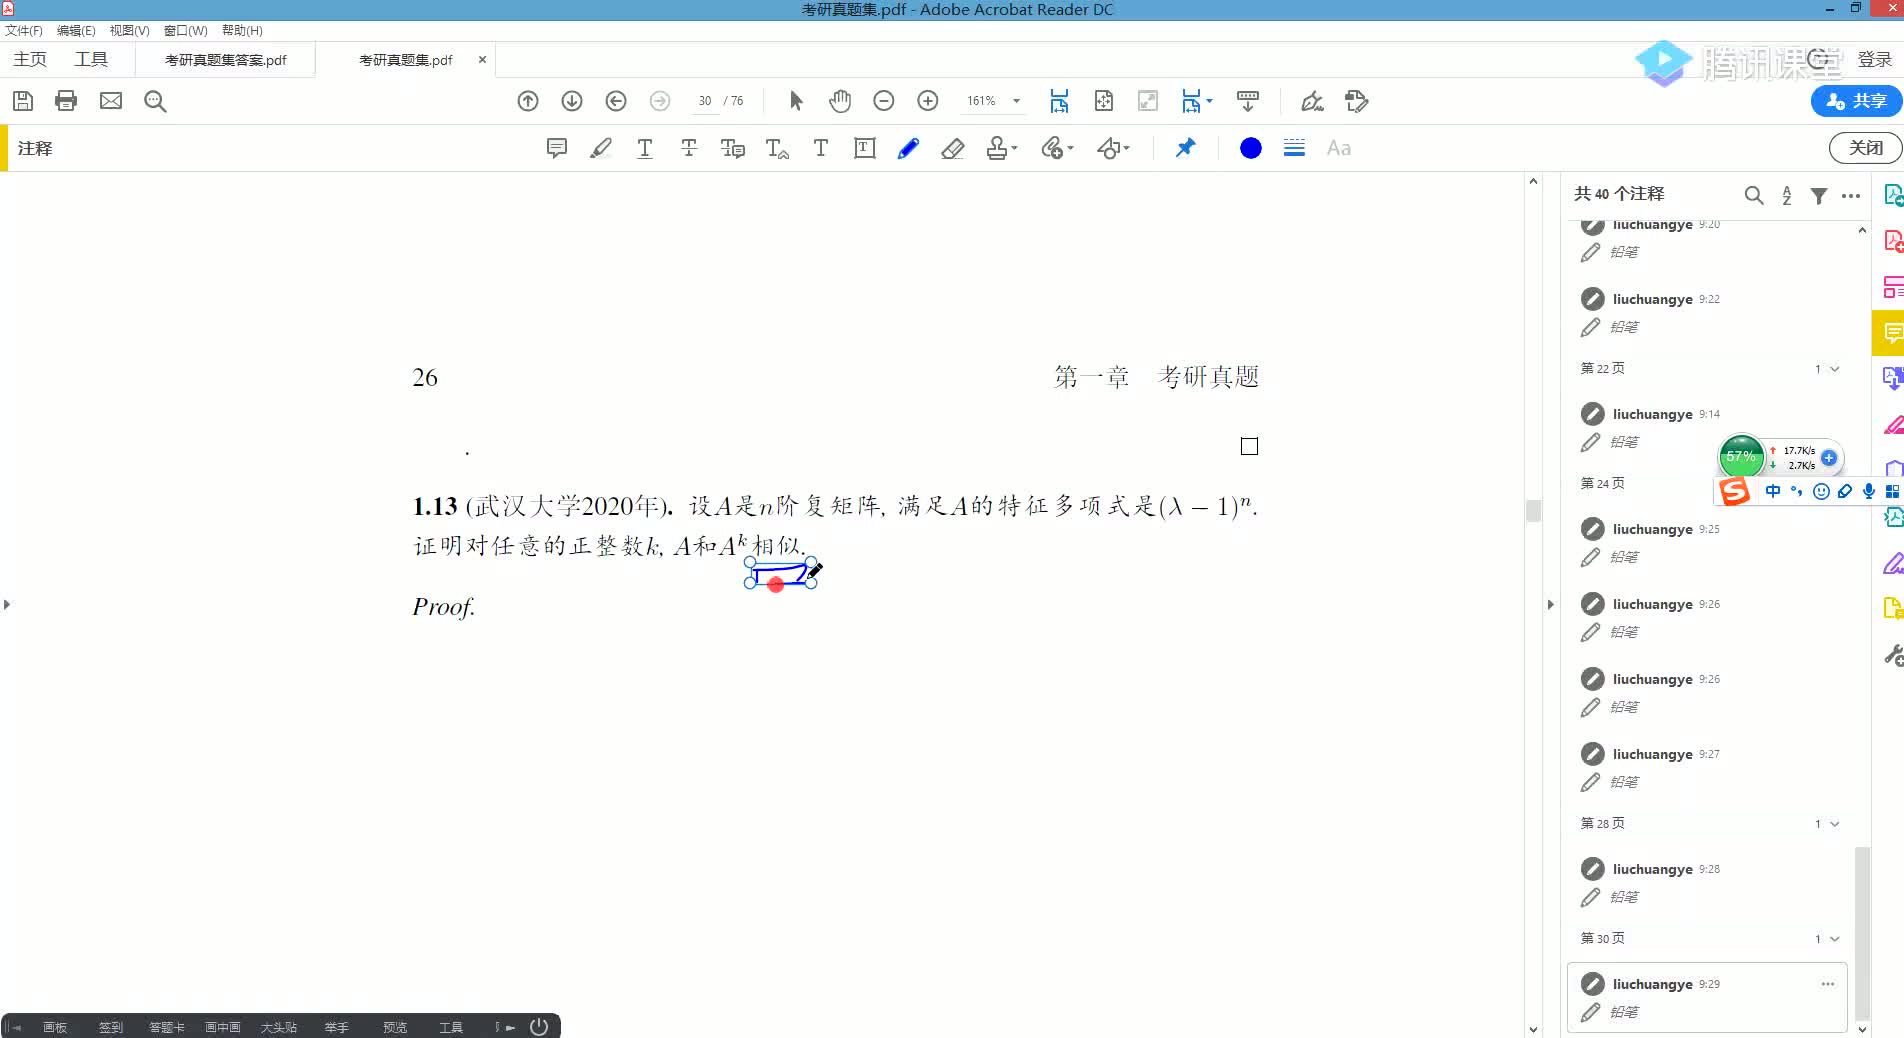Screen dimensions: 1904x1038
Task: Click 举手 raise hand in bottom bar
Action: pos(337,1027)
